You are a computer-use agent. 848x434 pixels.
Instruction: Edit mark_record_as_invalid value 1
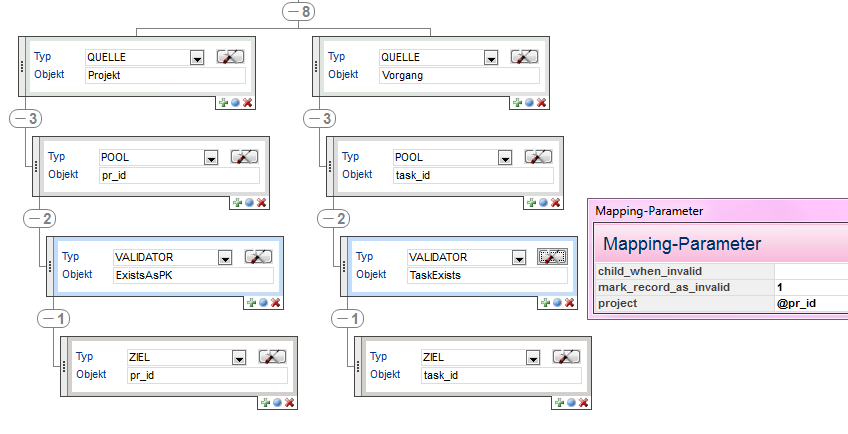pyautogui.click(x=811, y=287)
